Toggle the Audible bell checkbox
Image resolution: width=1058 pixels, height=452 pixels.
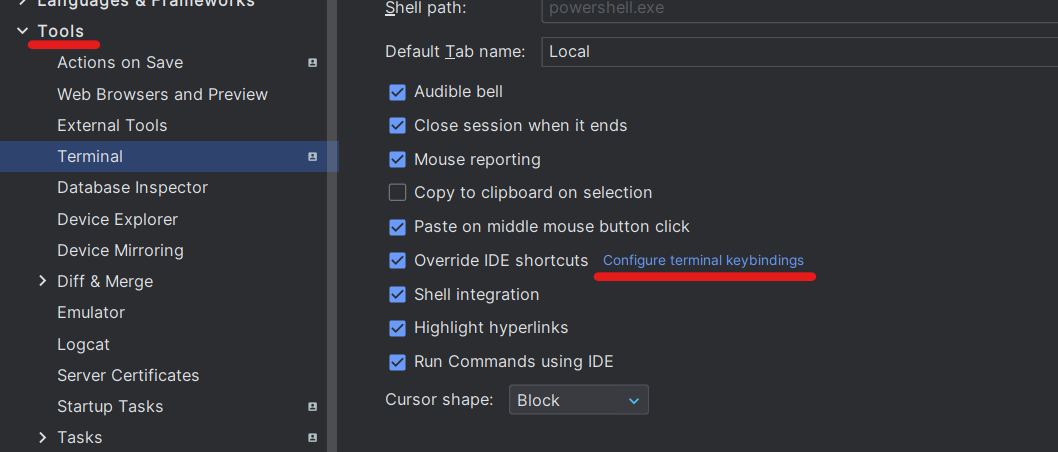397,92
